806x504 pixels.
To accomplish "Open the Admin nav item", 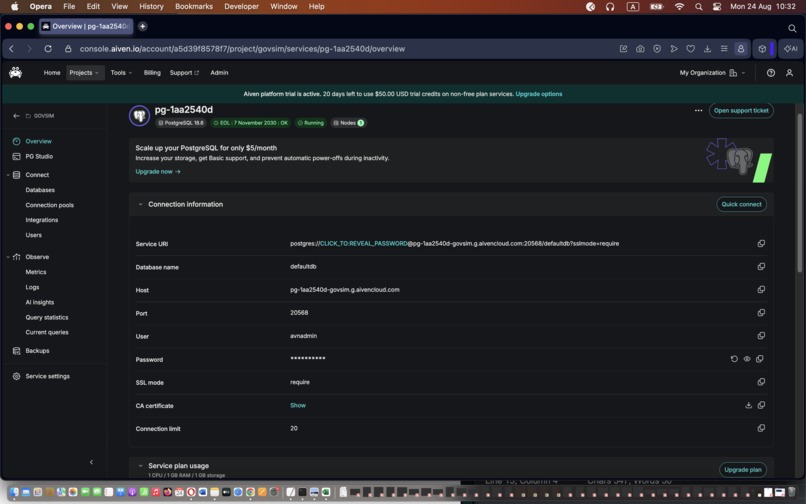I will (219, 73).
